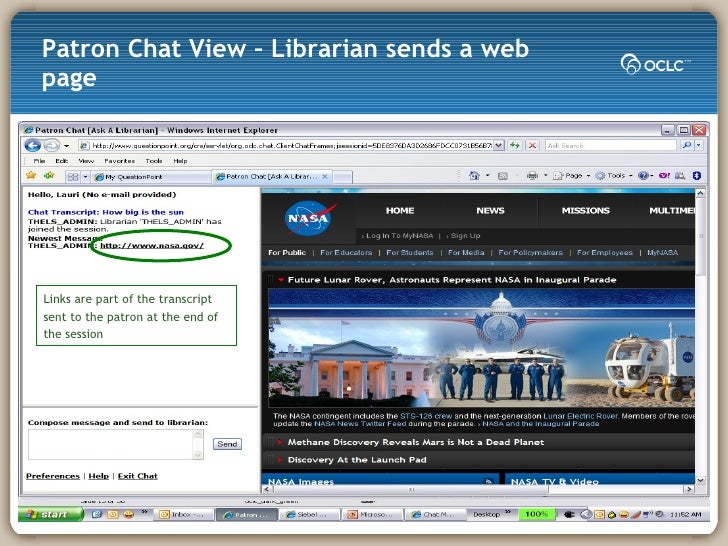Click the browser Back arrow button

click(x=33, y=145)
